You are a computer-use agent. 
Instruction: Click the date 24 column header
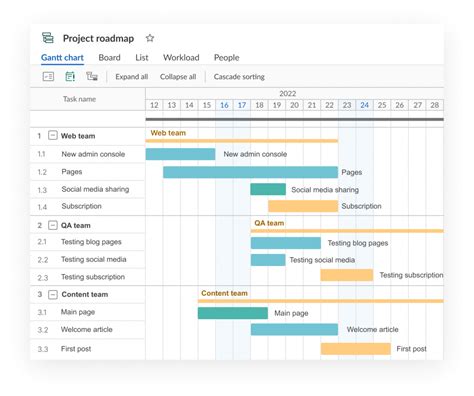point(364,105)
